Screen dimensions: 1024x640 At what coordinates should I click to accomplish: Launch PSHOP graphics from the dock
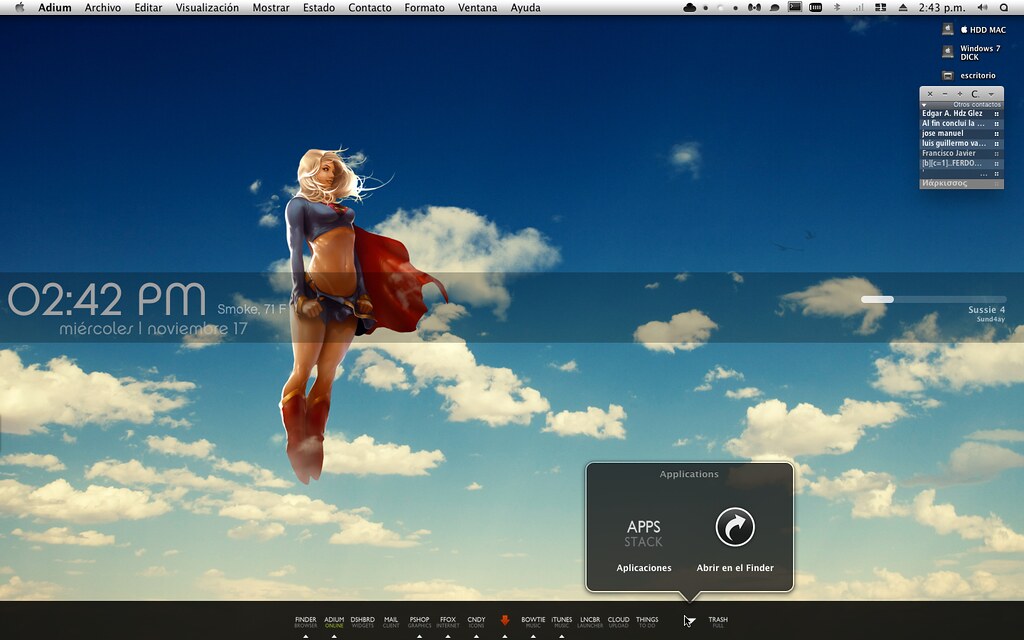coord(419,622)
